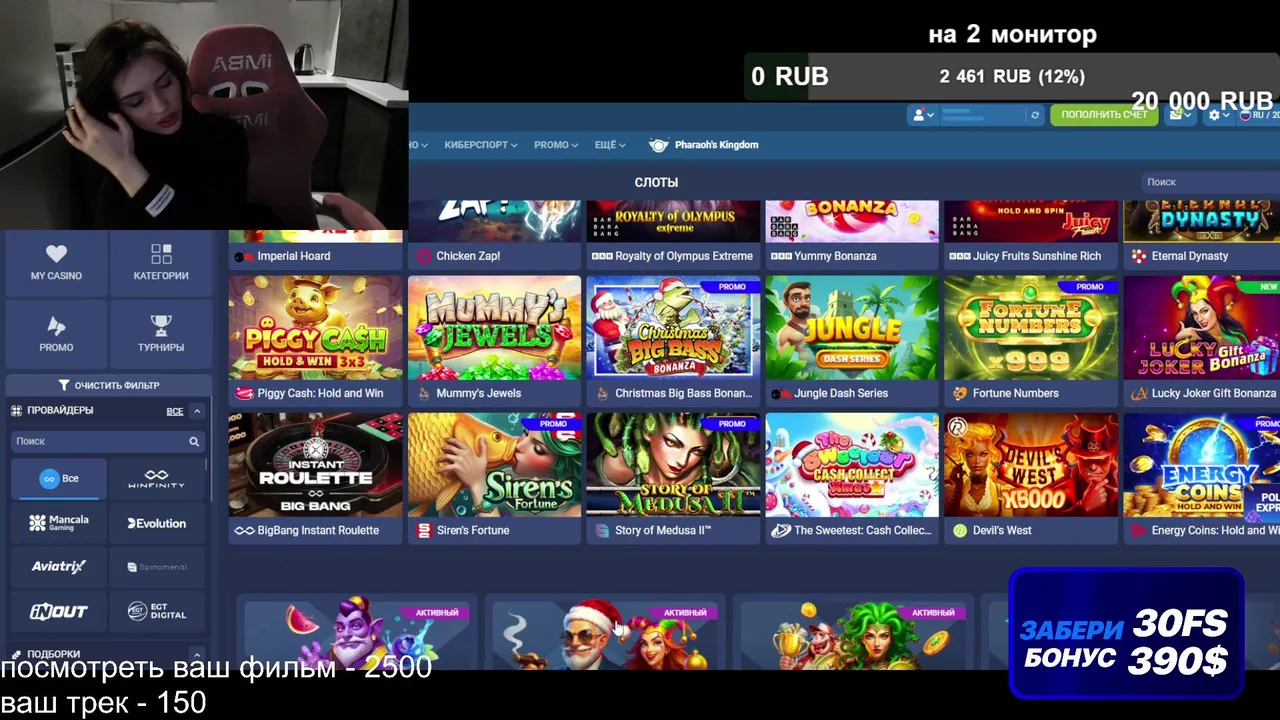The image size is (1280, 720).
Task: Open the Promo megaphone section
Action: coord(56,334)
